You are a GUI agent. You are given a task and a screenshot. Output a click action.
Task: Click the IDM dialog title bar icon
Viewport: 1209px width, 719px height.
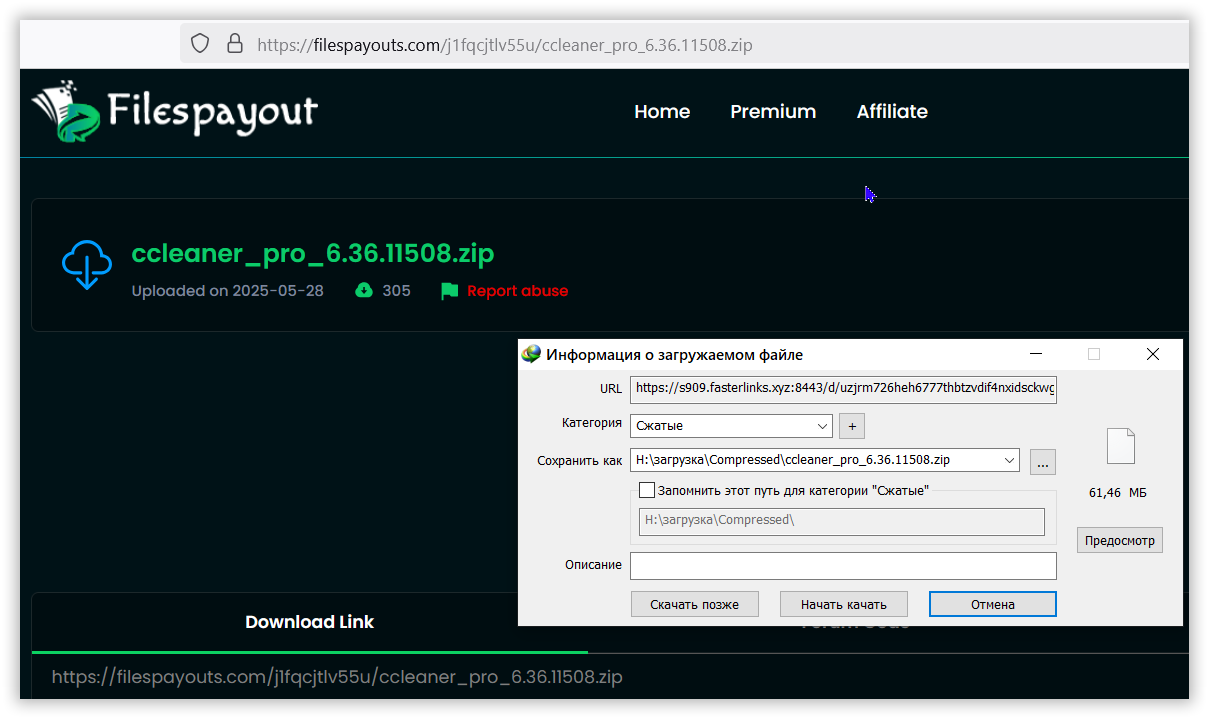click(x=531, y=354)
